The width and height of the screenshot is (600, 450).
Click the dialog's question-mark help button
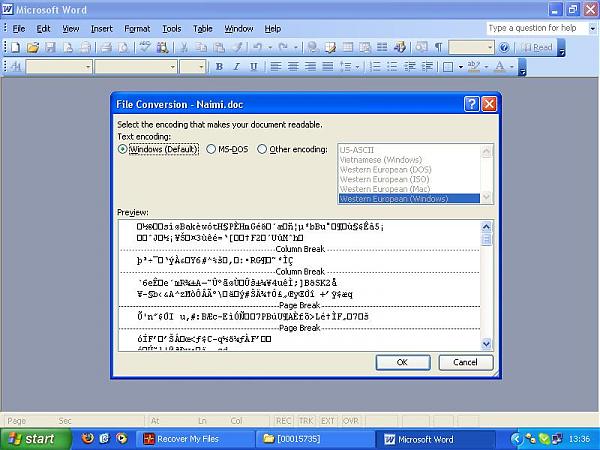tap(471, 104)
